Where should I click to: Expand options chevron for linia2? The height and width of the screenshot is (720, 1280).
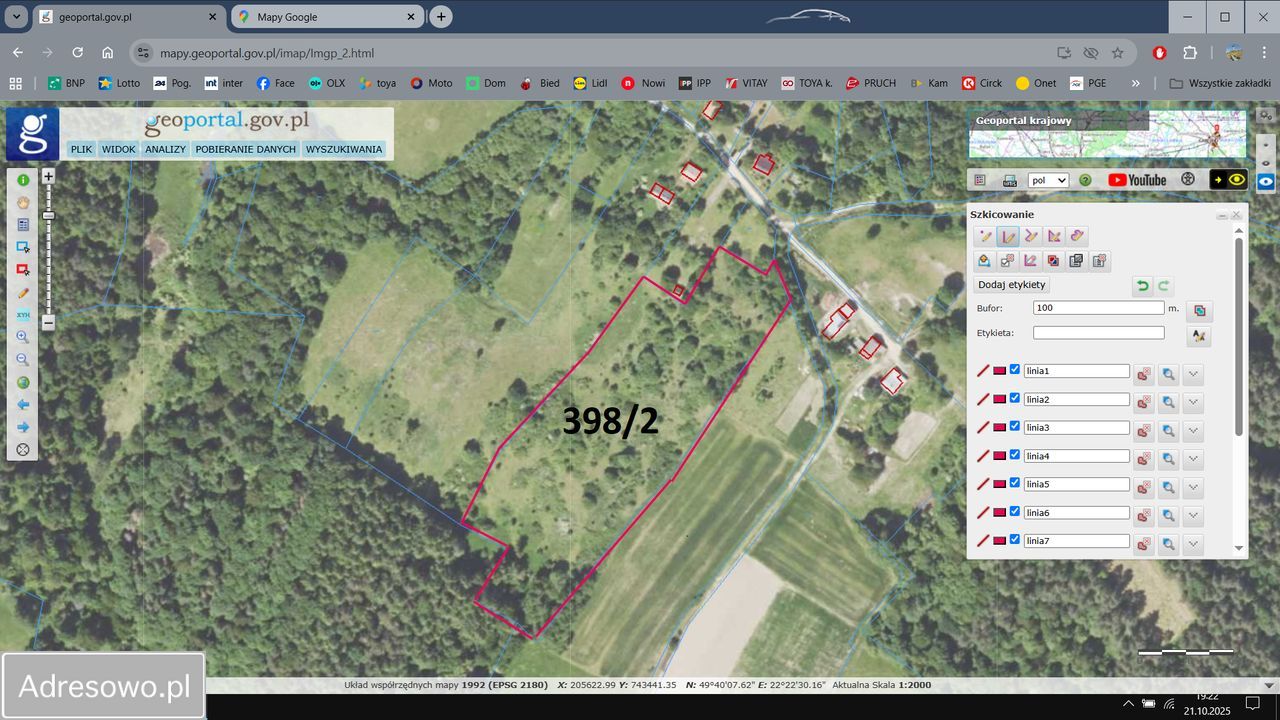[1193, 403]
